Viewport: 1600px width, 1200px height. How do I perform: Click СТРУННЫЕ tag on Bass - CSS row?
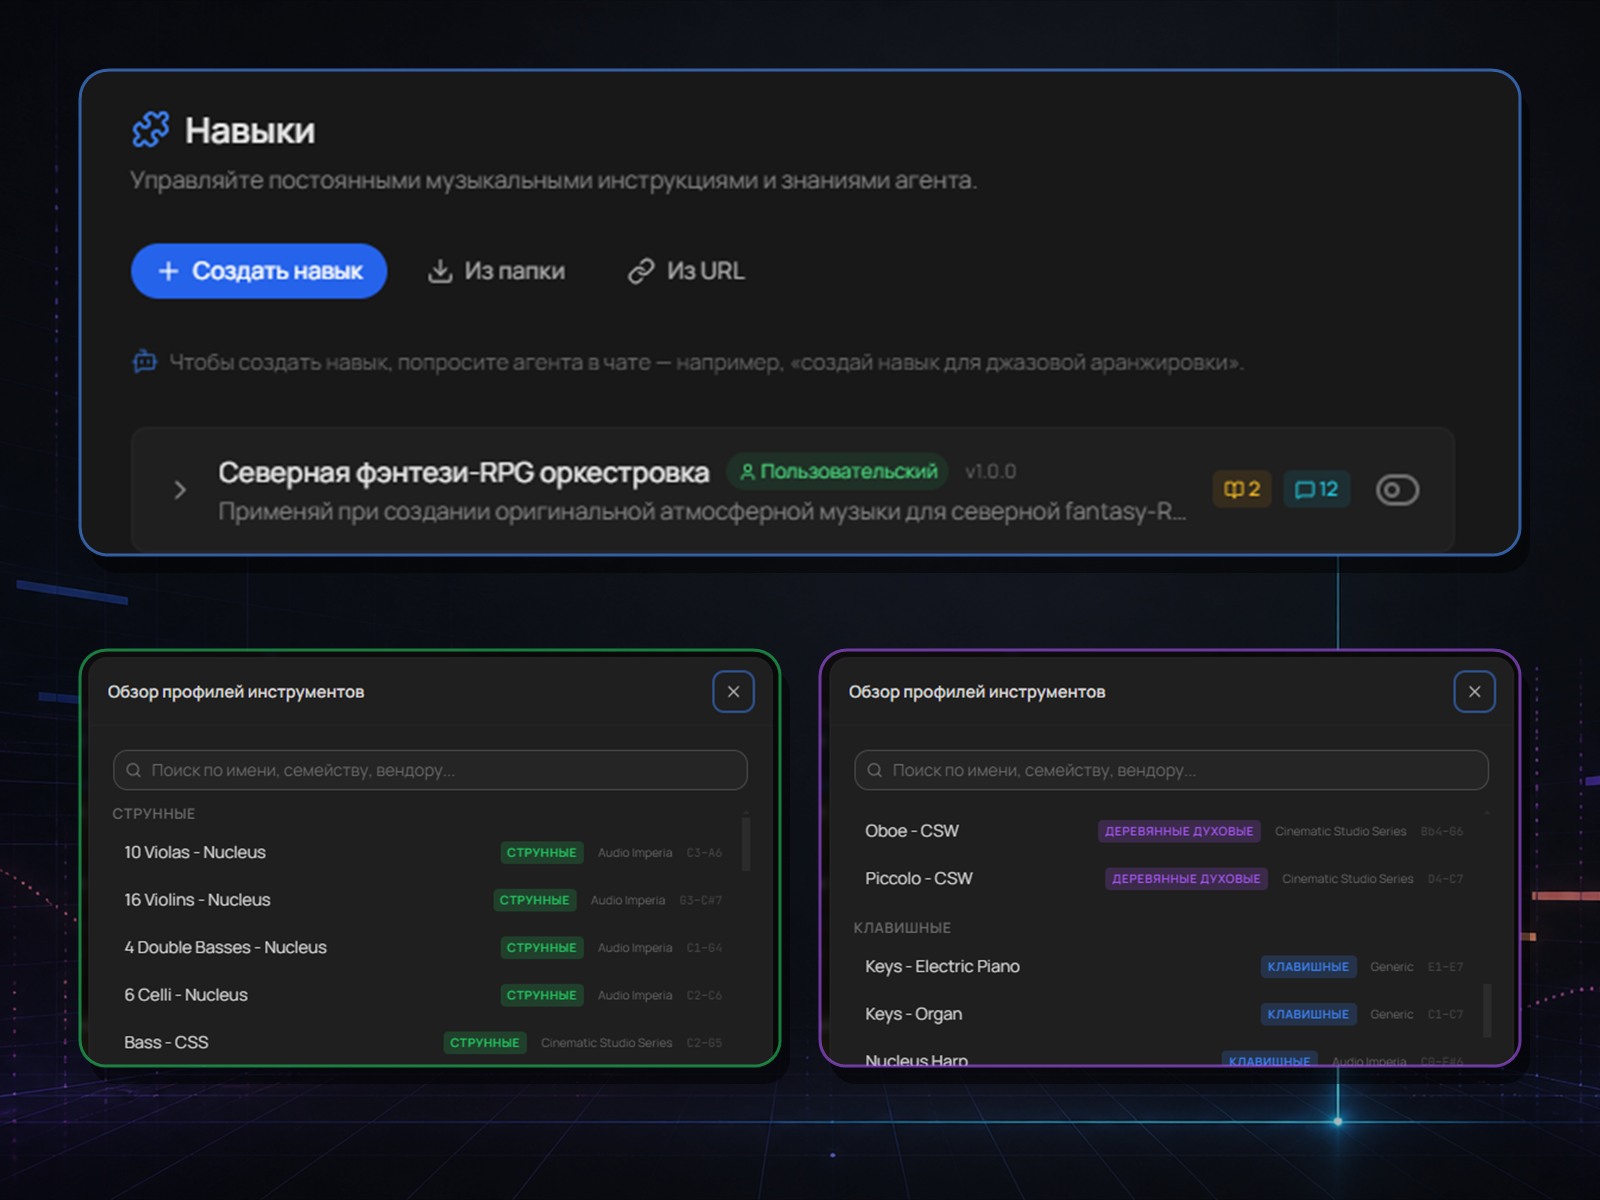(485, 1042)
